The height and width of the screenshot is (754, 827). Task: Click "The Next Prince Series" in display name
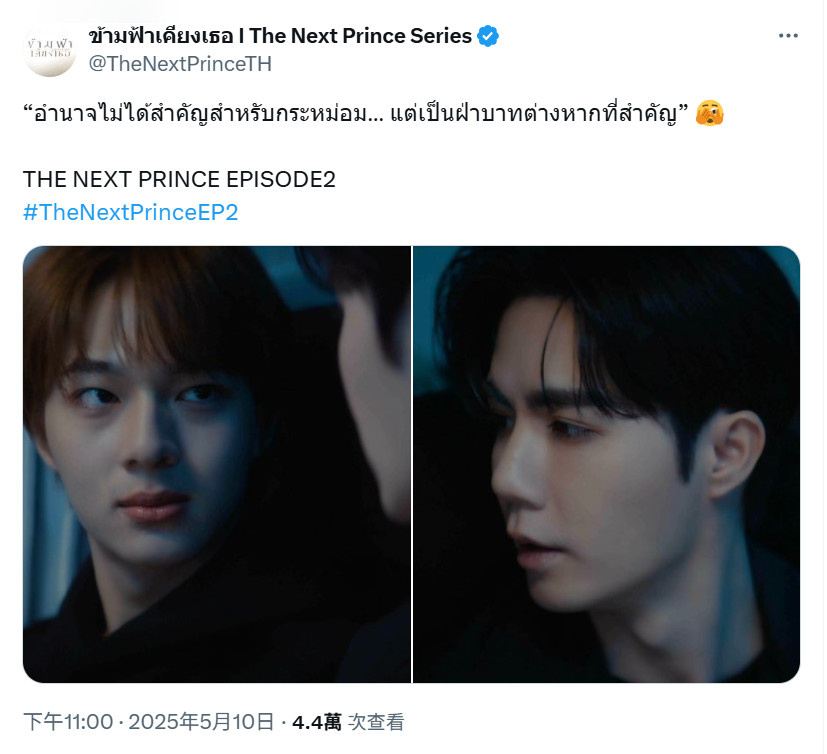361,36
